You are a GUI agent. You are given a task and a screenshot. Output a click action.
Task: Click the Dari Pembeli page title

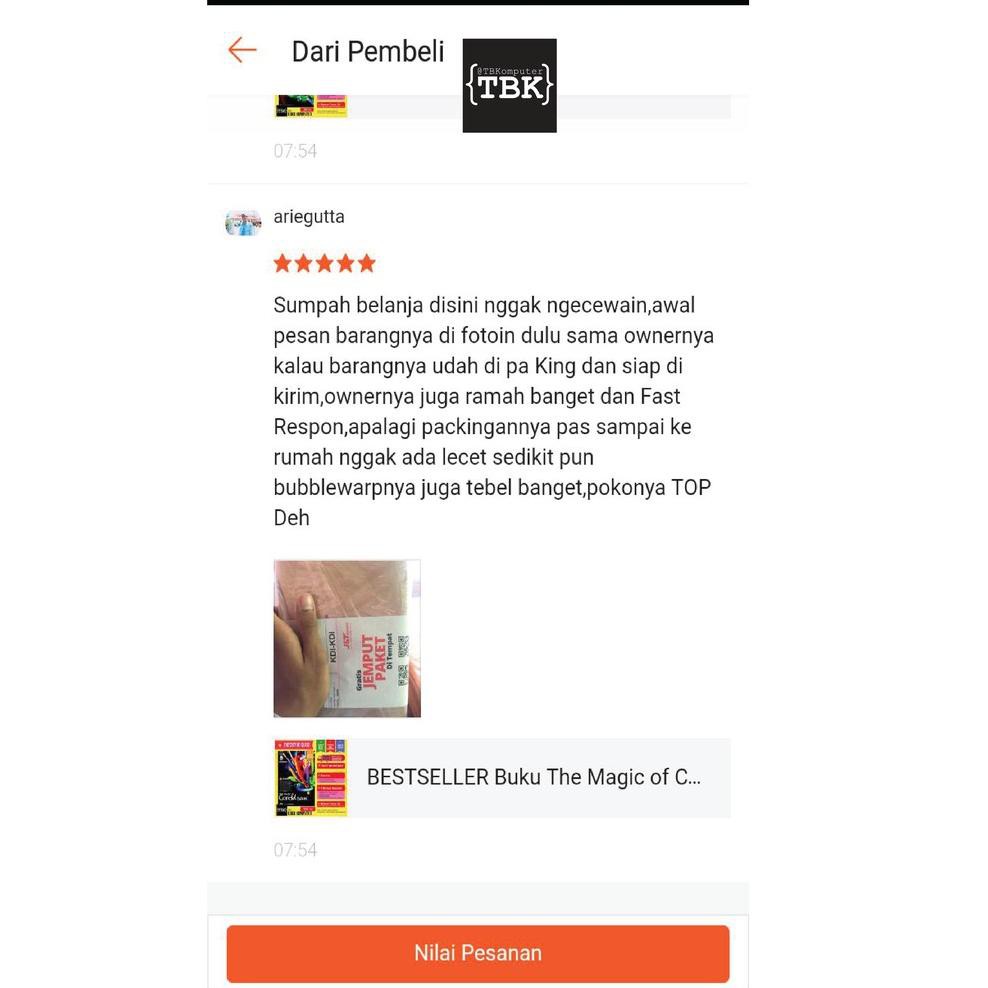click(x=368, y=52)
